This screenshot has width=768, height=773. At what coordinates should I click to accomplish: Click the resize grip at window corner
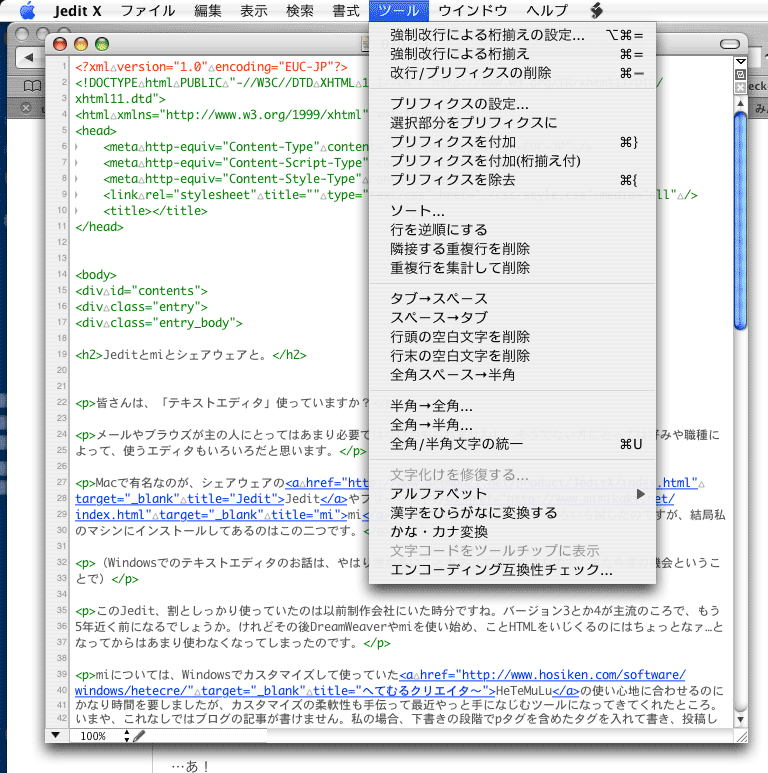[x=741, y=736]
